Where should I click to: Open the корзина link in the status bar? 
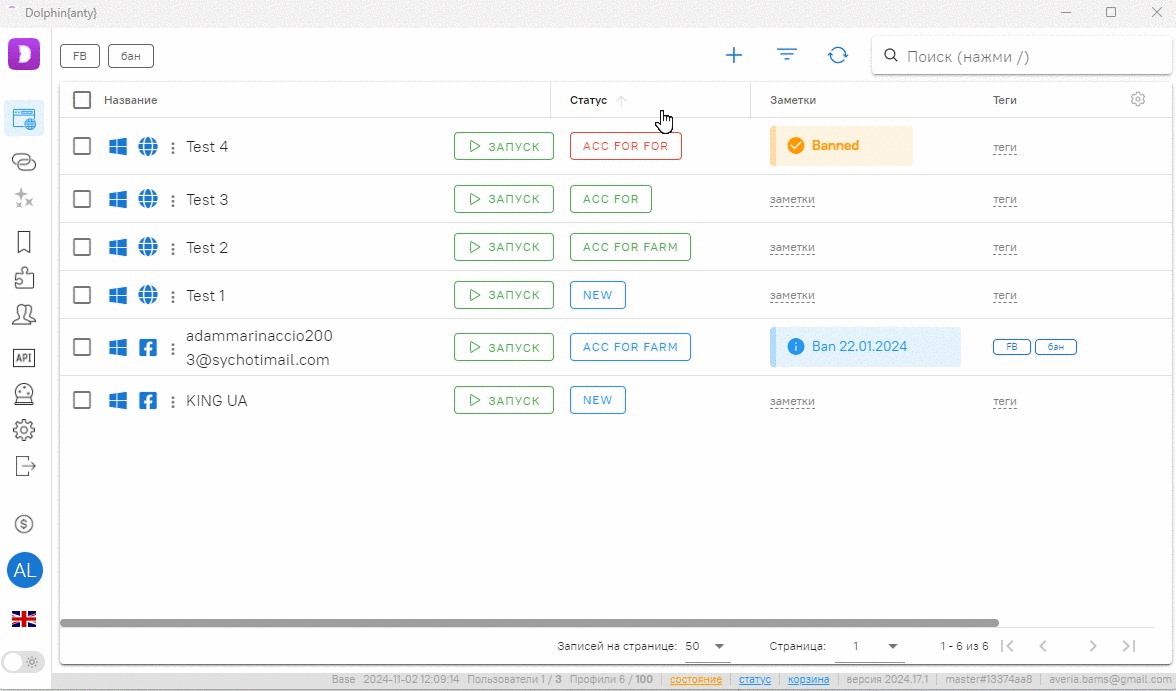point(808,679)
